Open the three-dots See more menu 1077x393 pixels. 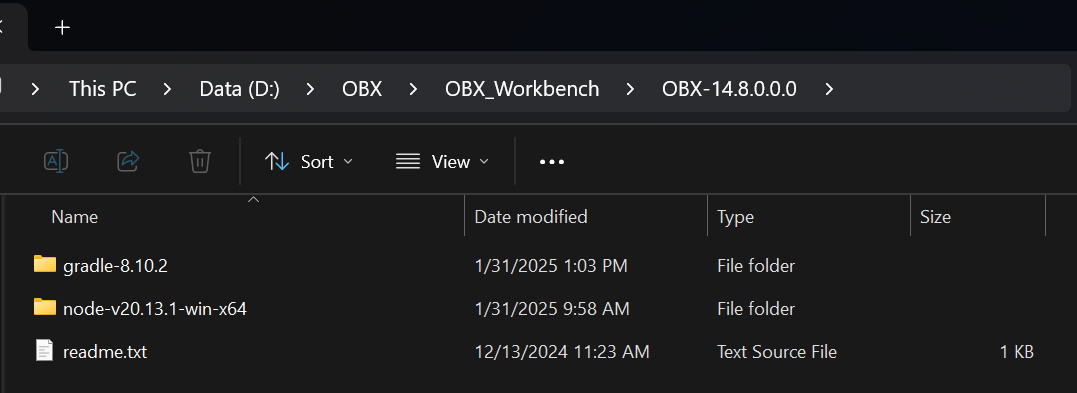click(x=552, y=162)
